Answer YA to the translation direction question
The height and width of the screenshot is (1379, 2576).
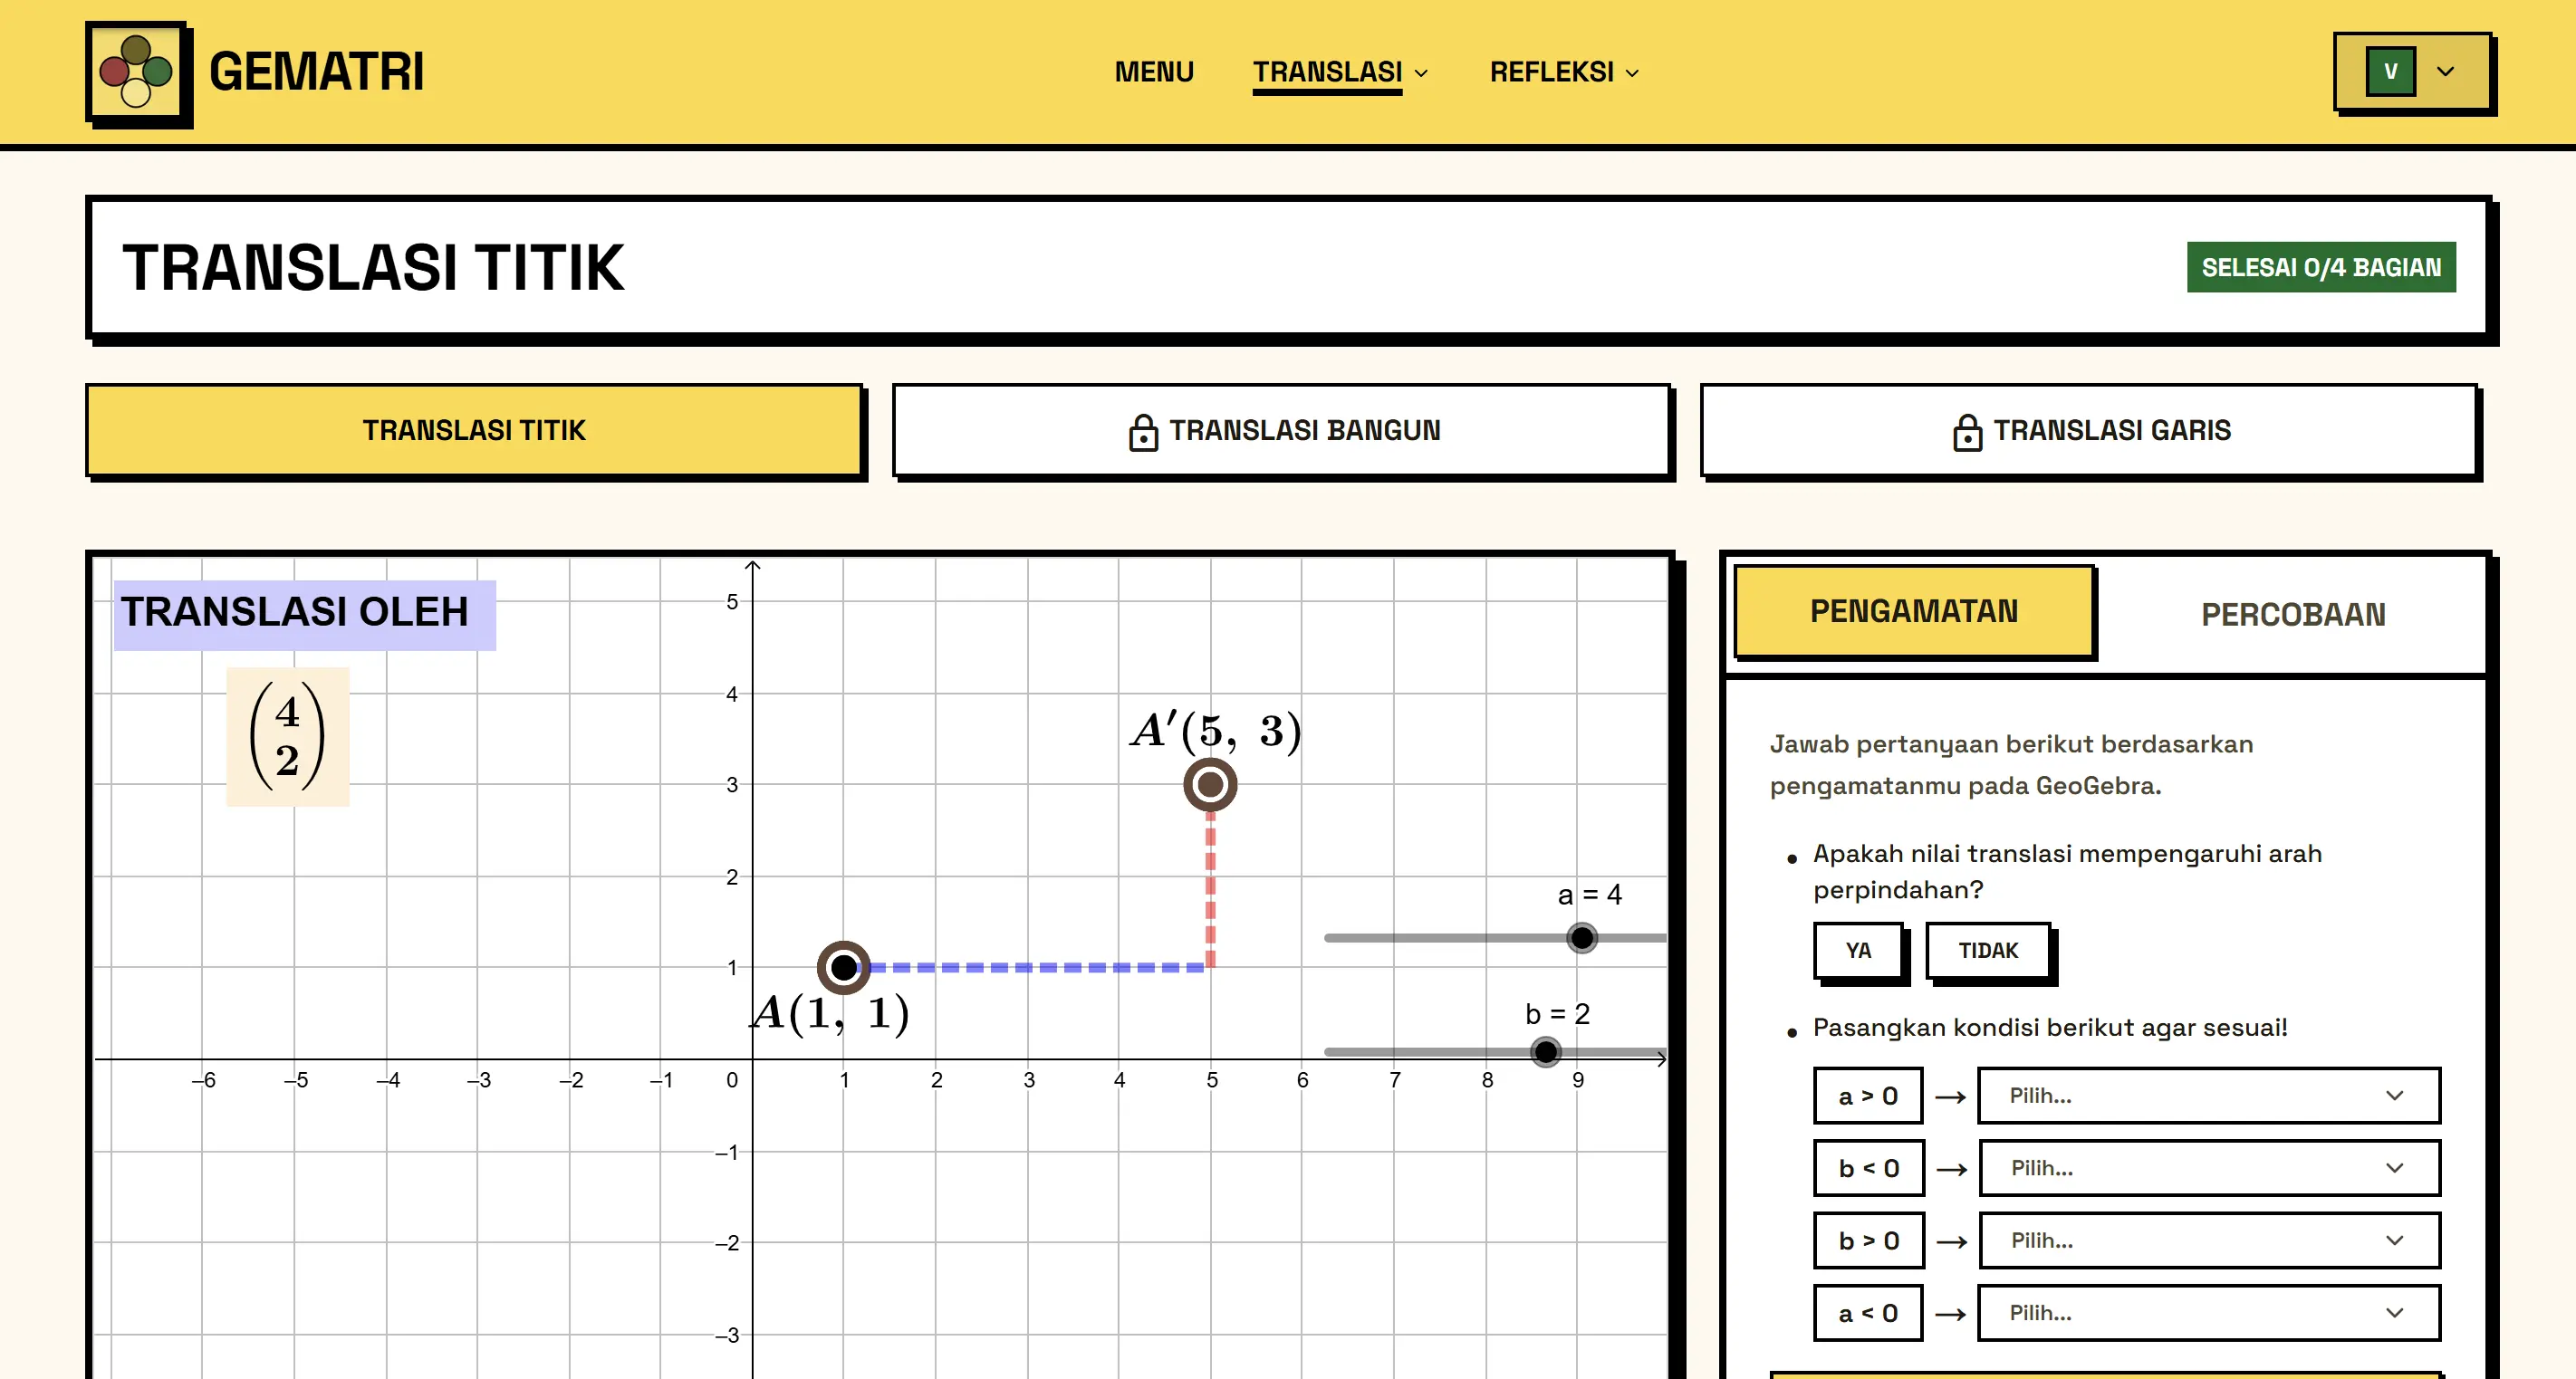1859,951
